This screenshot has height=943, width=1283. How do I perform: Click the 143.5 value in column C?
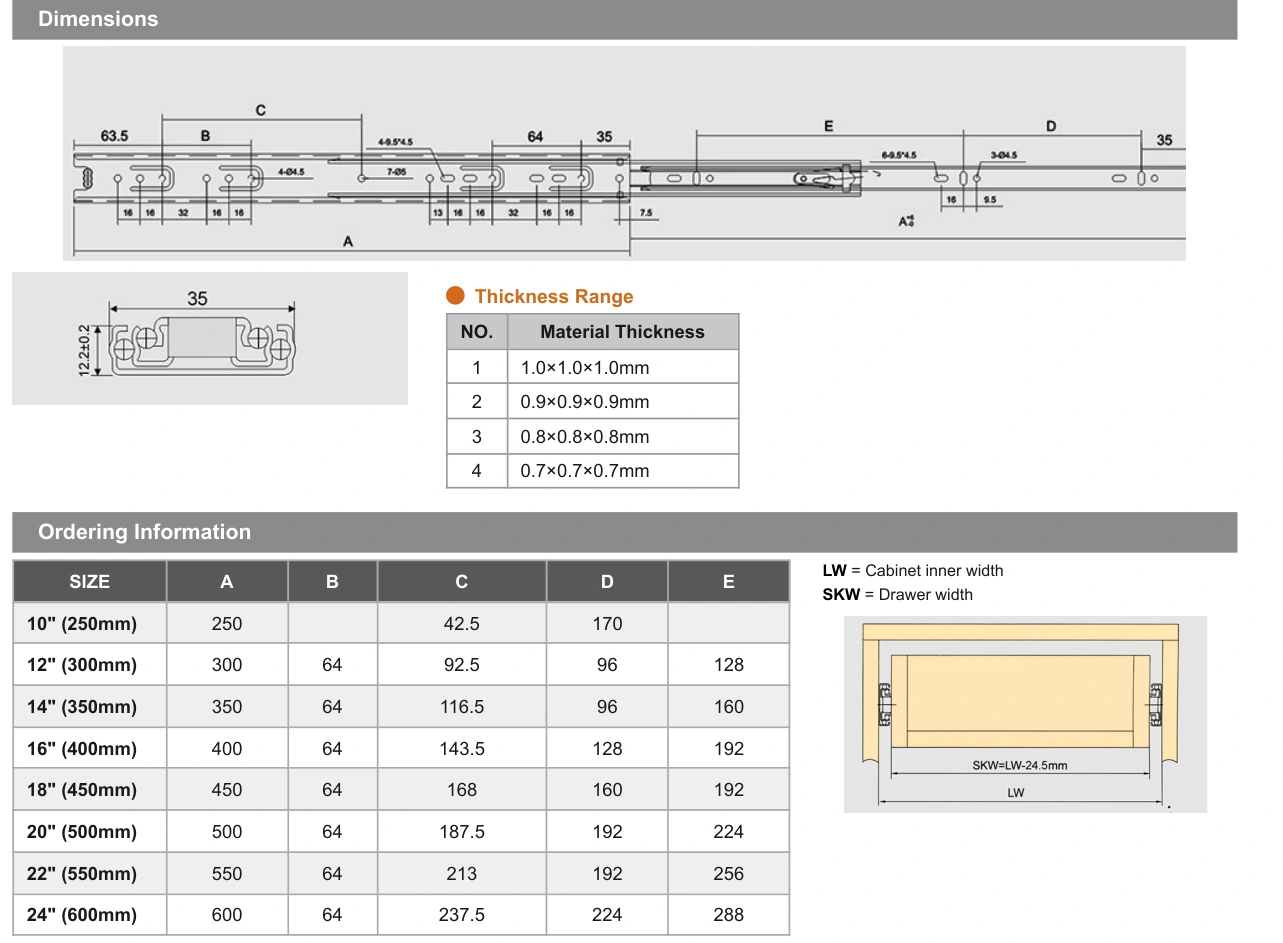pyautogui.click(x=462, y=748)
